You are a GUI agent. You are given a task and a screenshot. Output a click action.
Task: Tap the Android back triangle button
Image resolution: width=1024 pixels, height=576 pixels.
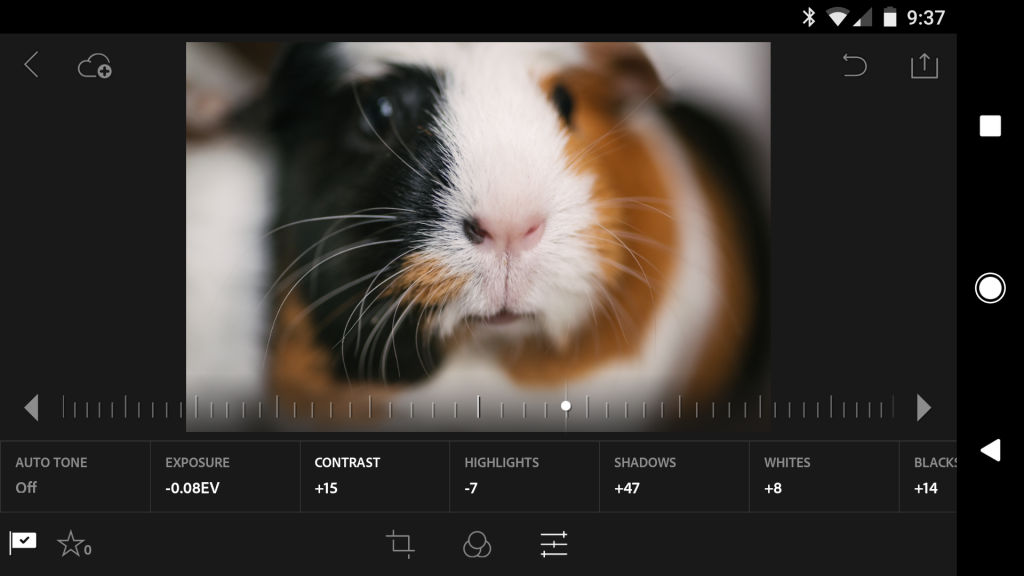991,450
